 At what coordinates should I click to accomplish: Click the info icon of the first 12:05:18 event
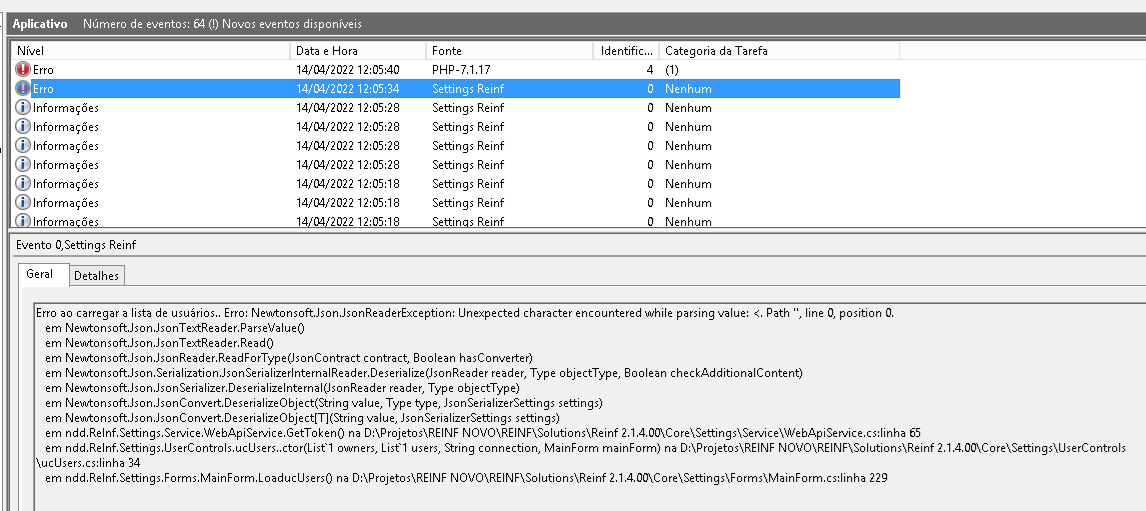click(x=23, y=184)
